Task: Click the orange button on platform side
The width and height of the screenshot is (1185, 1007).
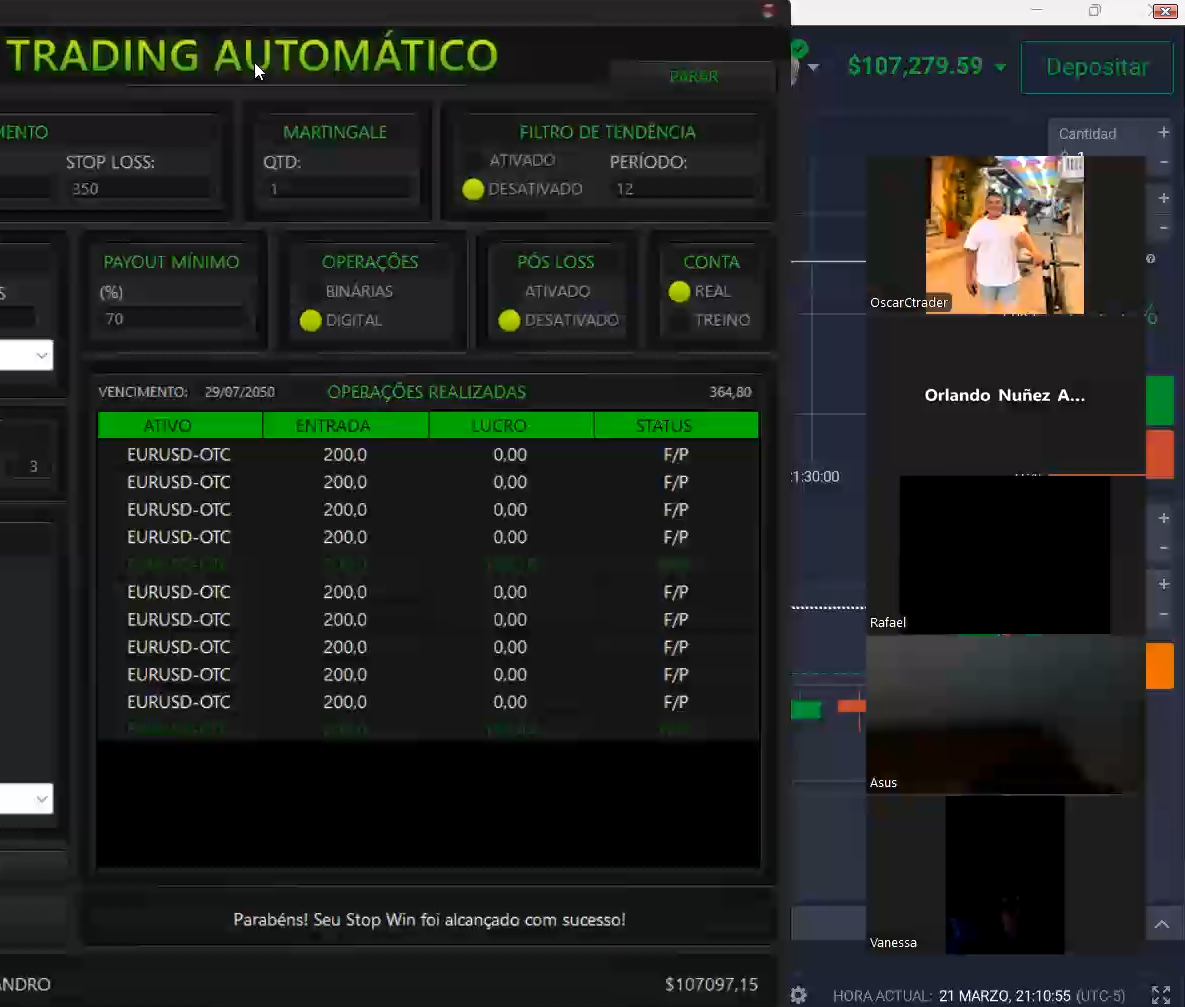Action: tap(1160, 666)
